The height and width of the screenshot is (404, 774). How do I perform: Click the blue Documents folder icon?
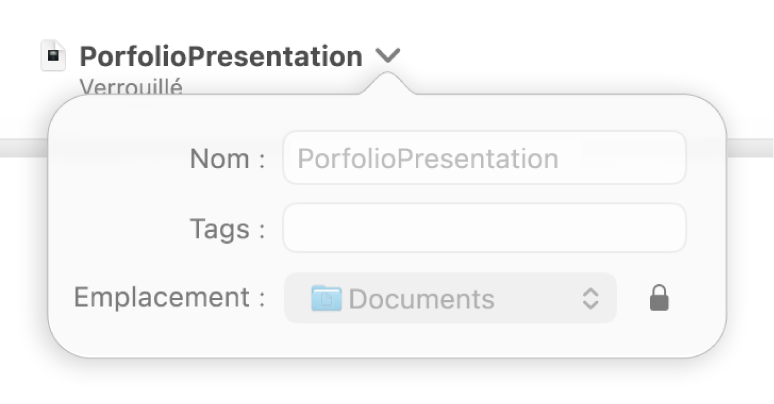[326, 298]
